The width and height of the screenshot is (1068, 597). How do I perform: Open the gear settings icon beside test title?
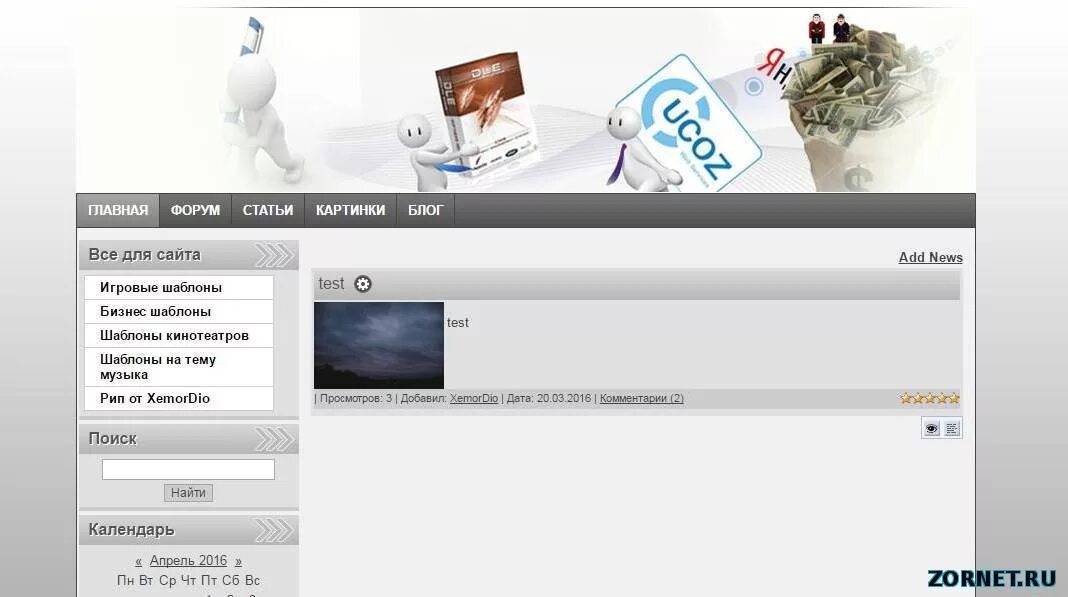click(363, 284)
